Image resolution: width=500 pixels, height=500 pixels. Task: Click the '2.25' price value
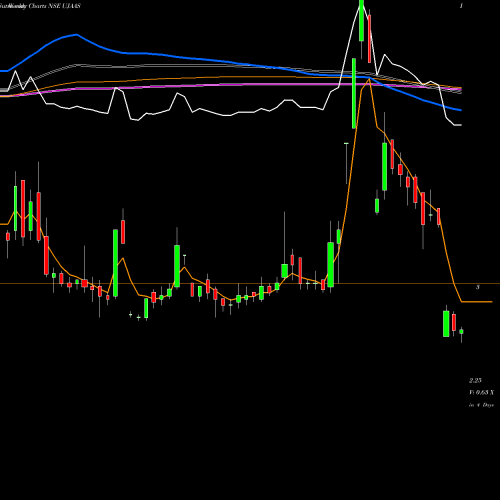(x=475, y=380)
